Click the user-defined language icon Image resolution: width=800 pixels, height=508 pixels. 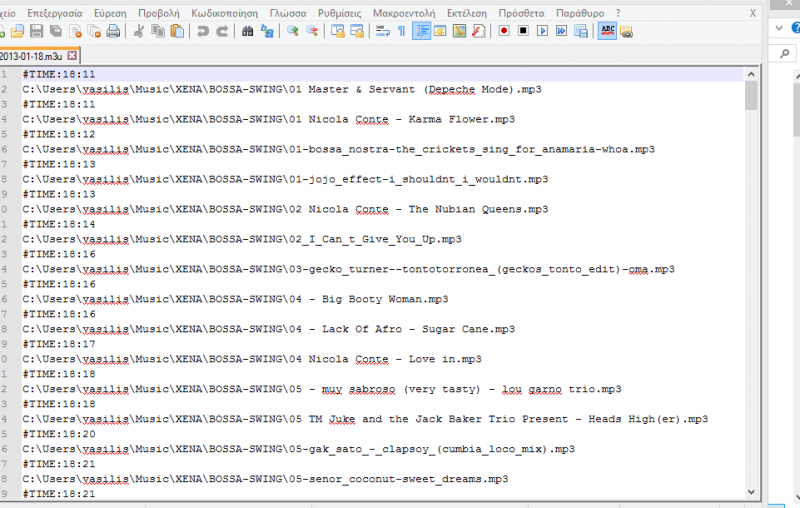tap(440, 32)
